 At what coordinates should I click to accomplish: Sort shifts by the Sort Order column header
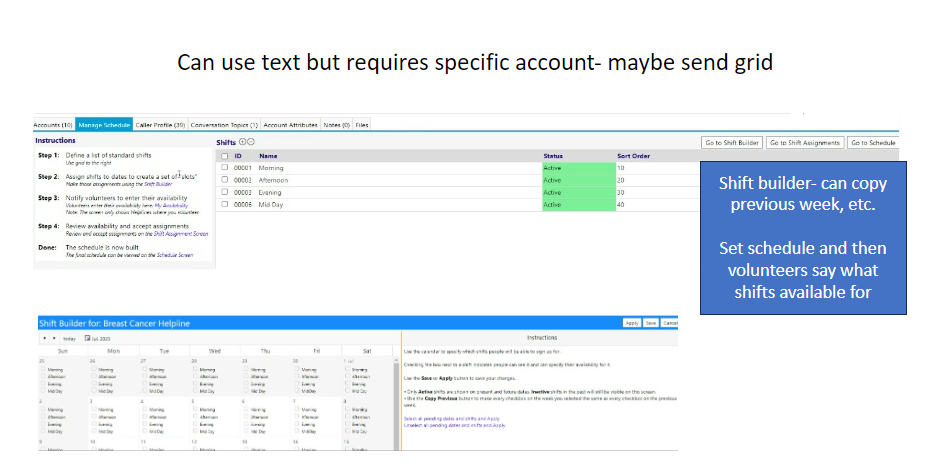[633, 156]
